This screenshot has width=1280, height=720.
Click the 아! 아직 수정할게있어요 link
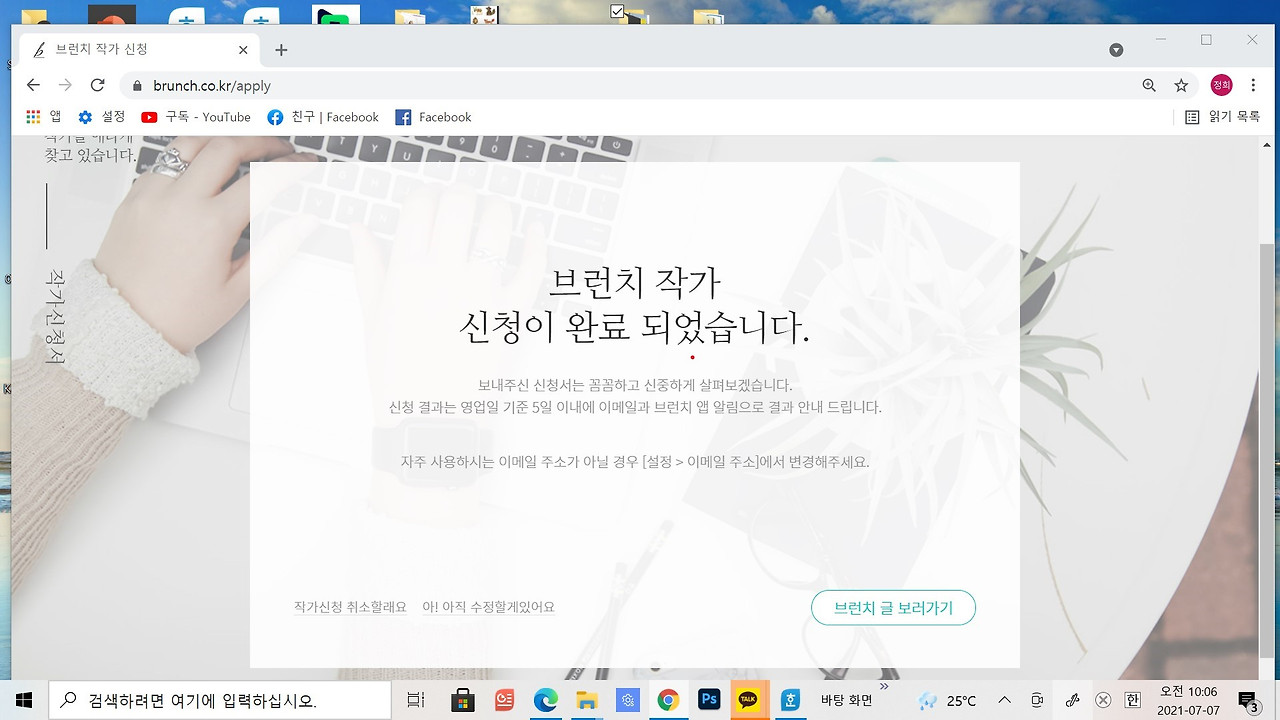(x=488, y=607)
